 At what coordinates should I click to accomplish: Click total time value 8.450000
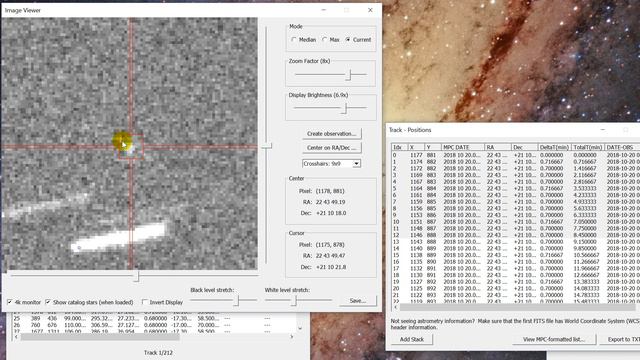coord(584,235)
